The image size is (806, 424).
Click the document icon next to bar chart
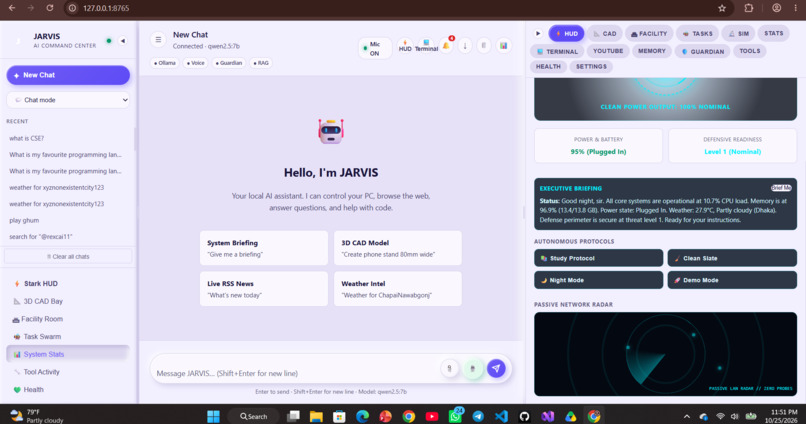[x=484, y=46]
